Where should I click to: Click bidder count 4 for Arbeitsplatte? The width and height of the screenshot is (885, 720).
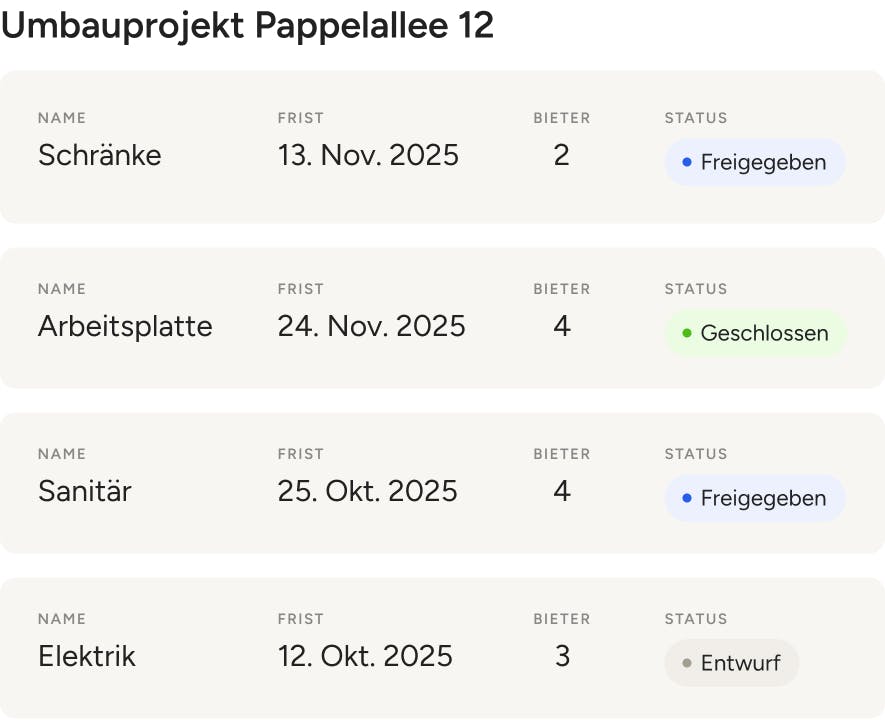(x=562, y=326)
